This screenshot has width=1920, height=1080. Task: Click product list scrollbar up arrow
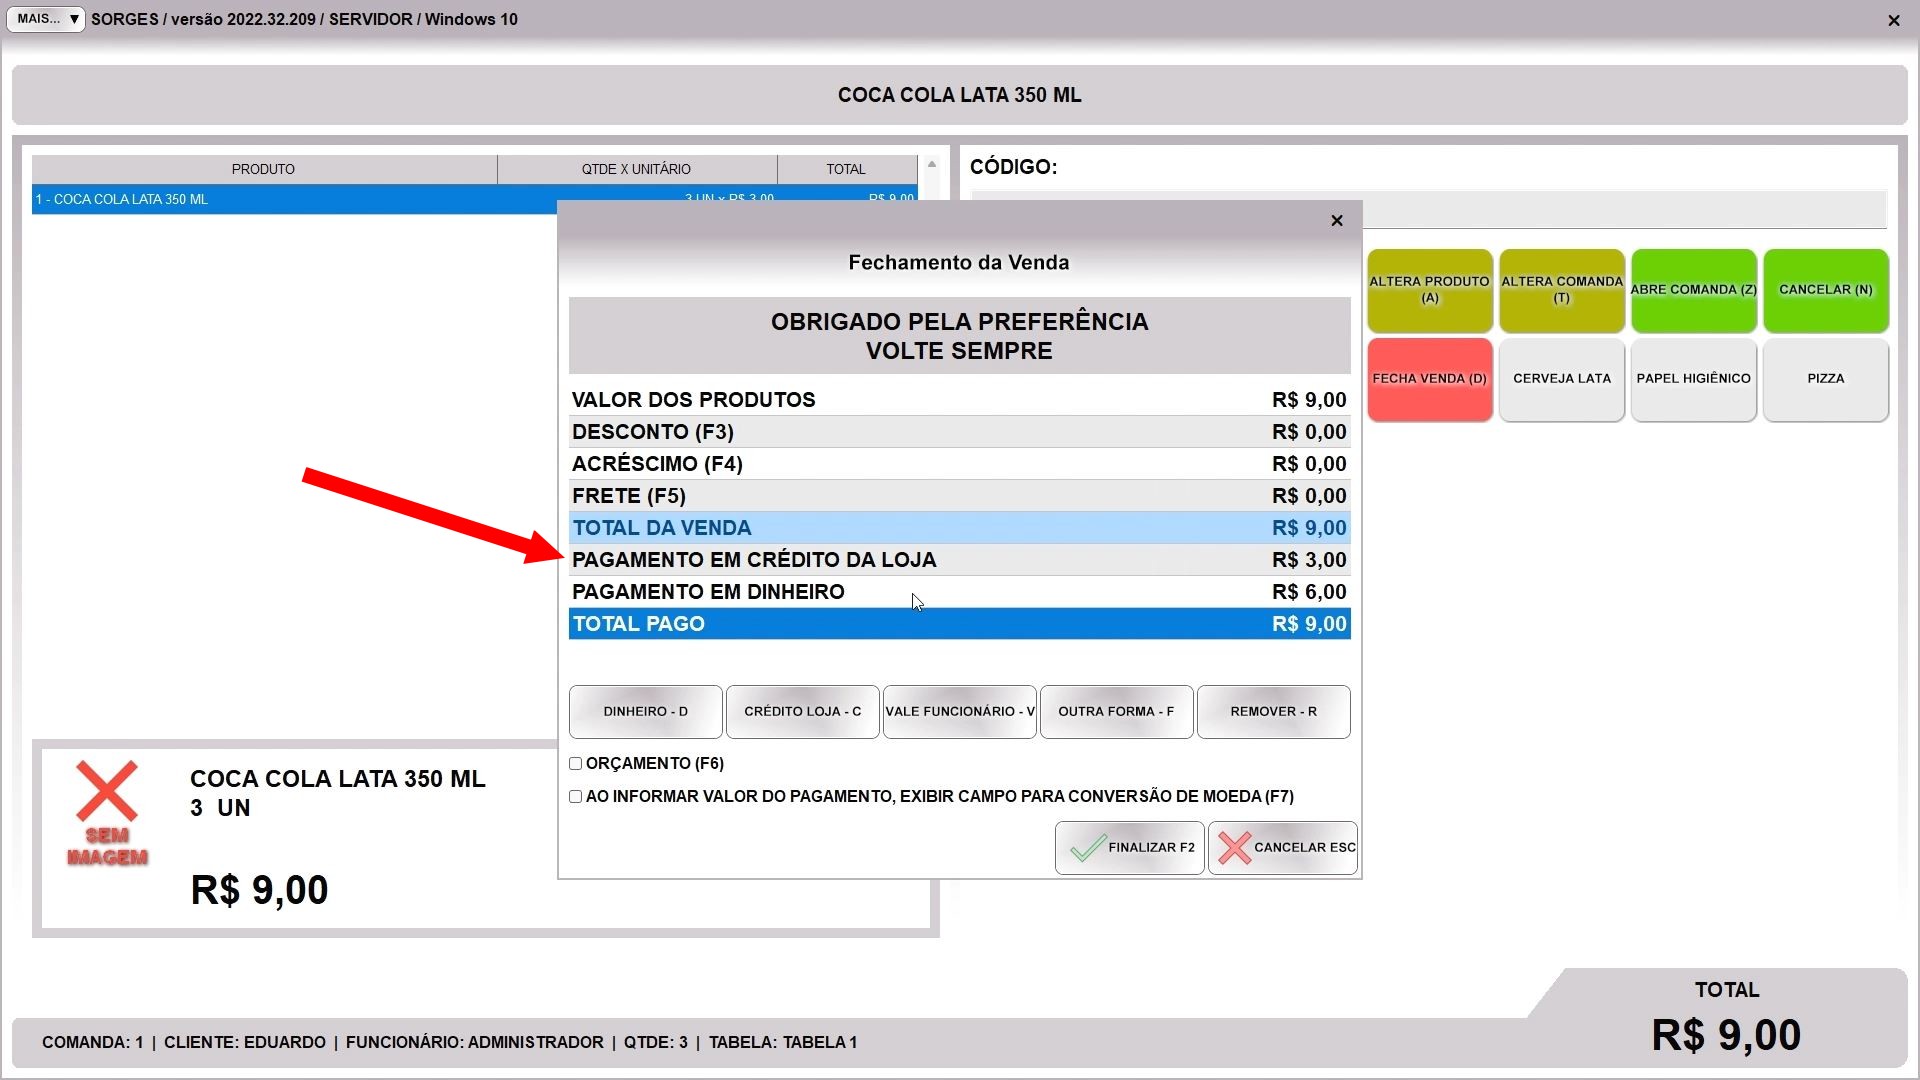[932, 165]
